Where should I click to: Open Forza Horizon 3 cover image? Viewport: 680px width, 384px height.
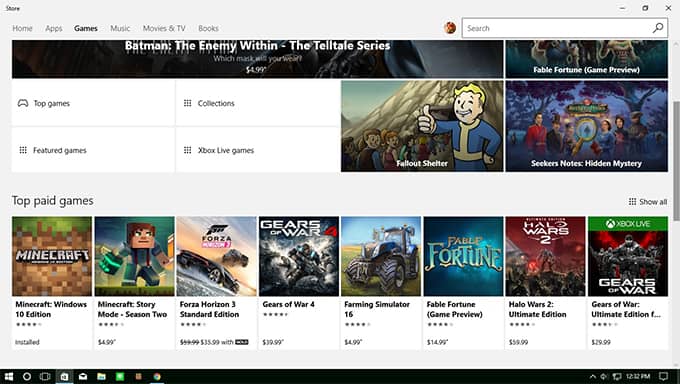216,256
